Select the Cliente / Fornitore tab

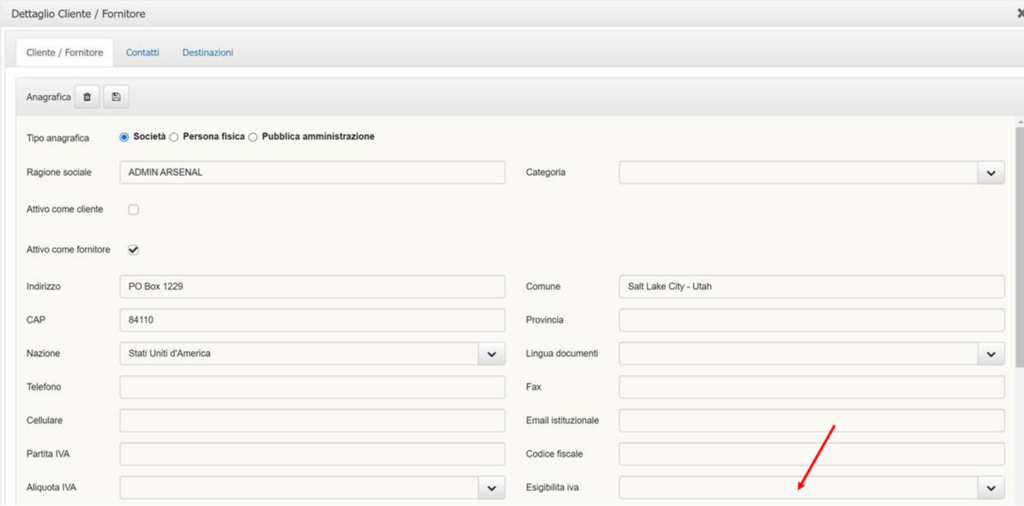(x=64, y=52)
